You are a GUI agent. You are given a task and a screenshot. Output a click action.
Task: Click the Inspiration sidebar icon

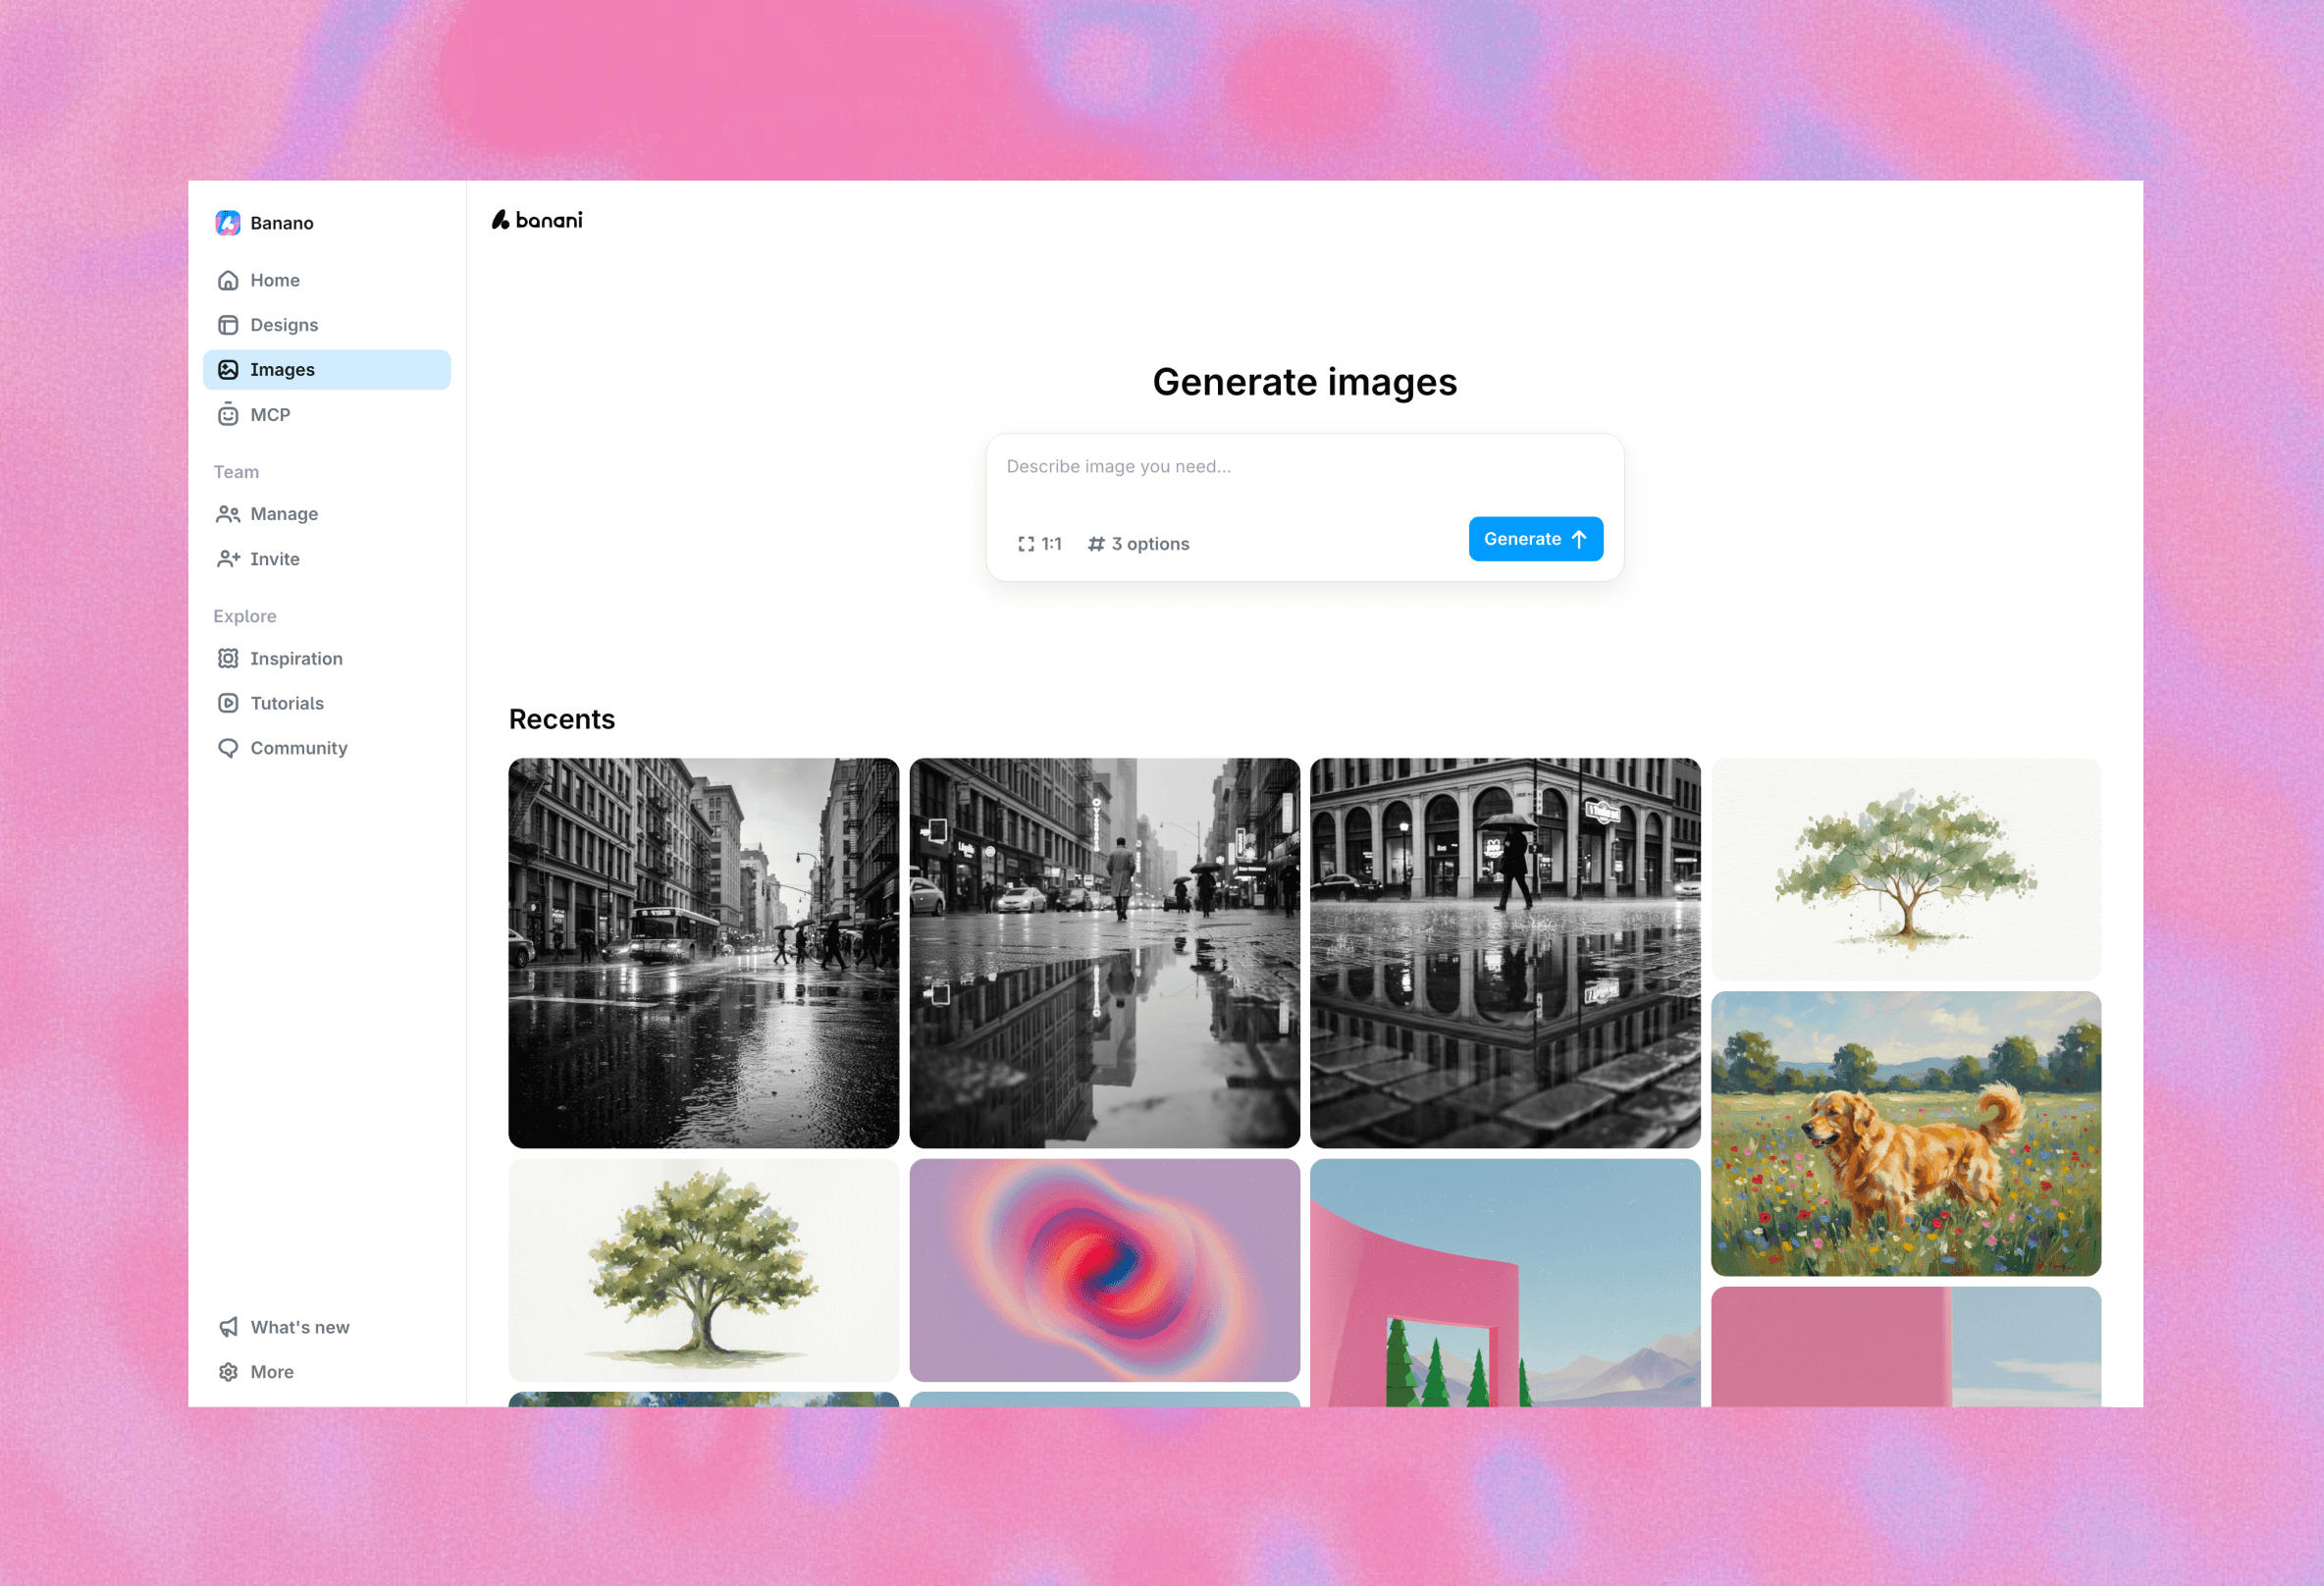point(228,659)
